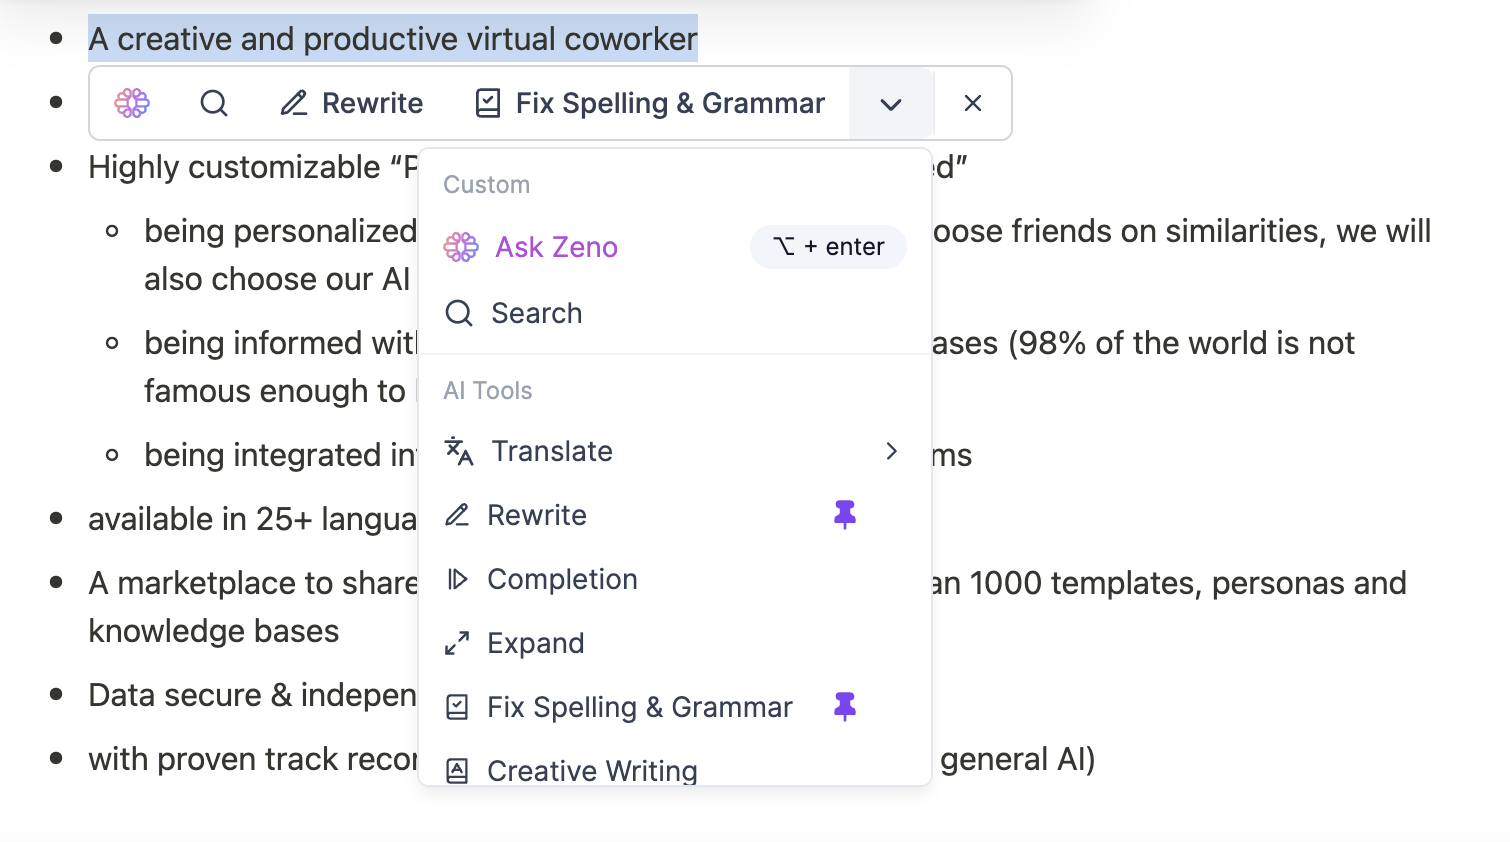Click the text 'with proven track' bullet
This screenshot has height=842, width=1510.
[212, 759]
